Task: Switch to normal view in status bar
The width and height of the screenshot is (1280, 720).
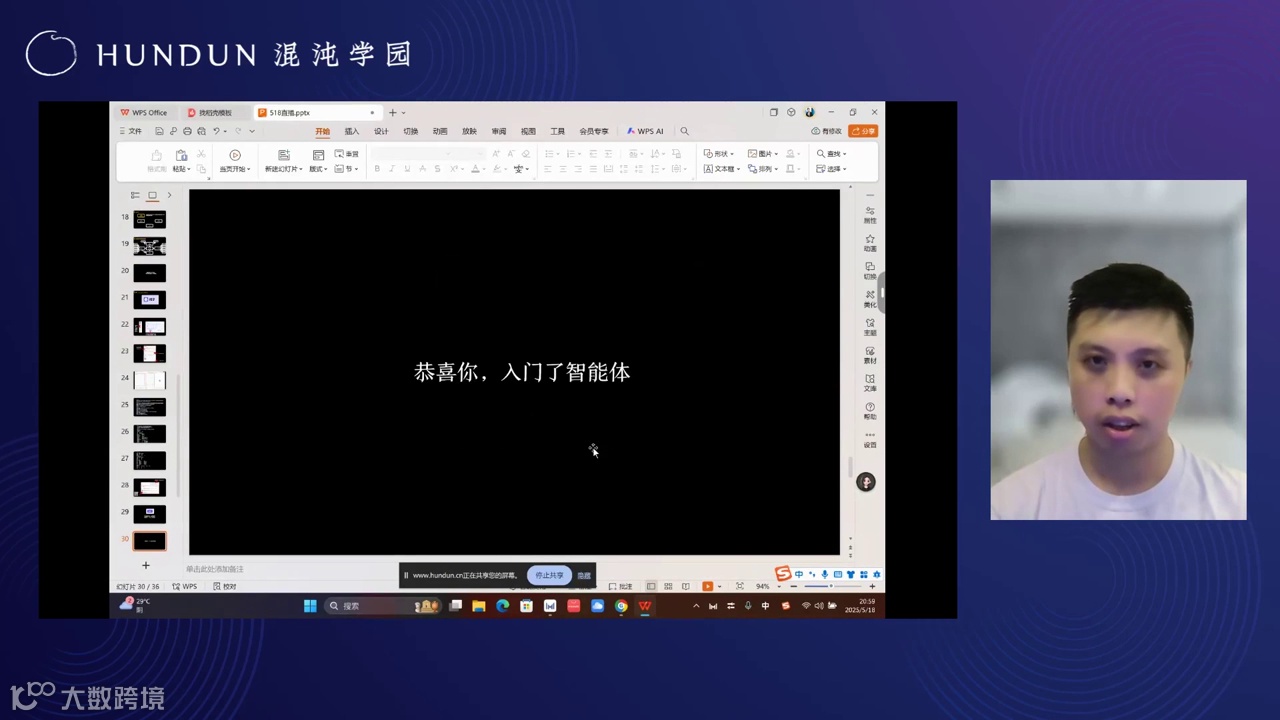Action: tap(651, 586)
